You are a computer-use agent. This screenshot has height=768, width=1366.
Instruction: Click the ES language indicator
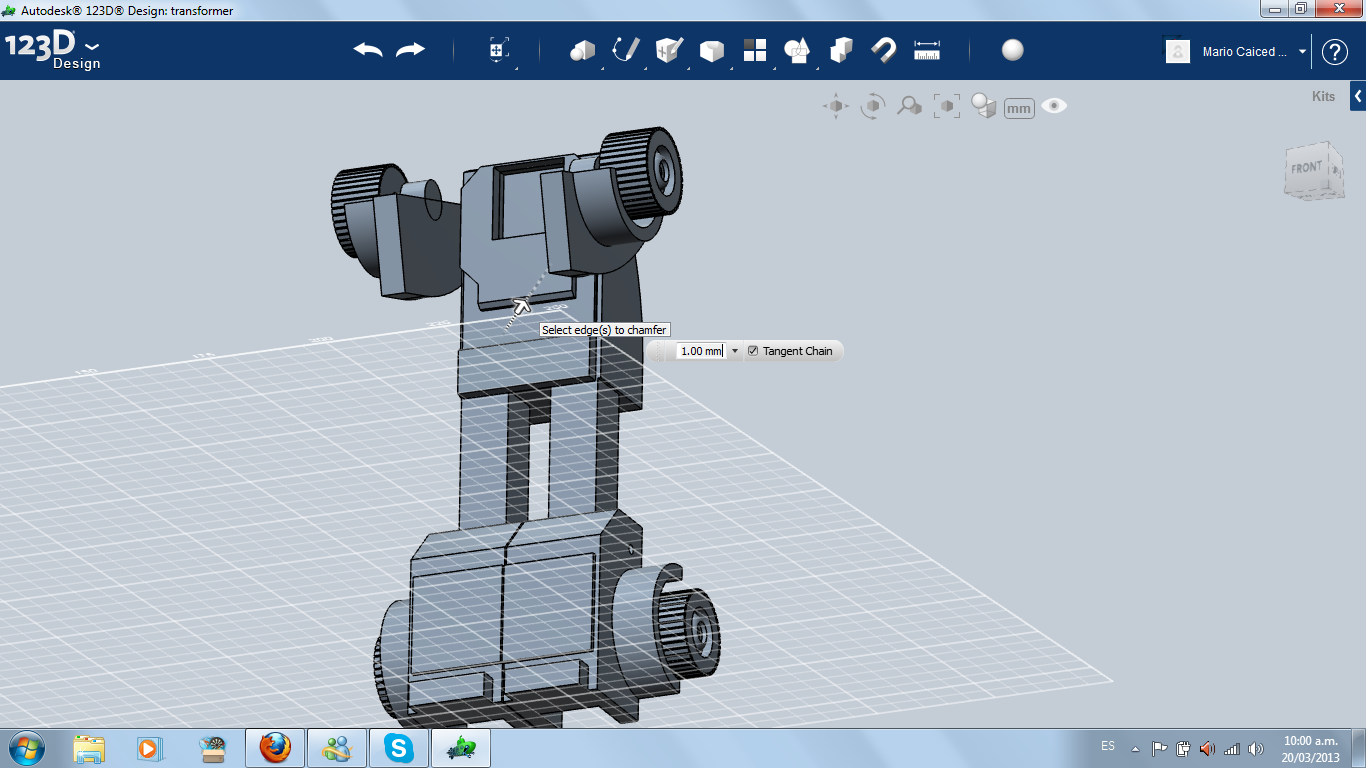(1108, 746)
